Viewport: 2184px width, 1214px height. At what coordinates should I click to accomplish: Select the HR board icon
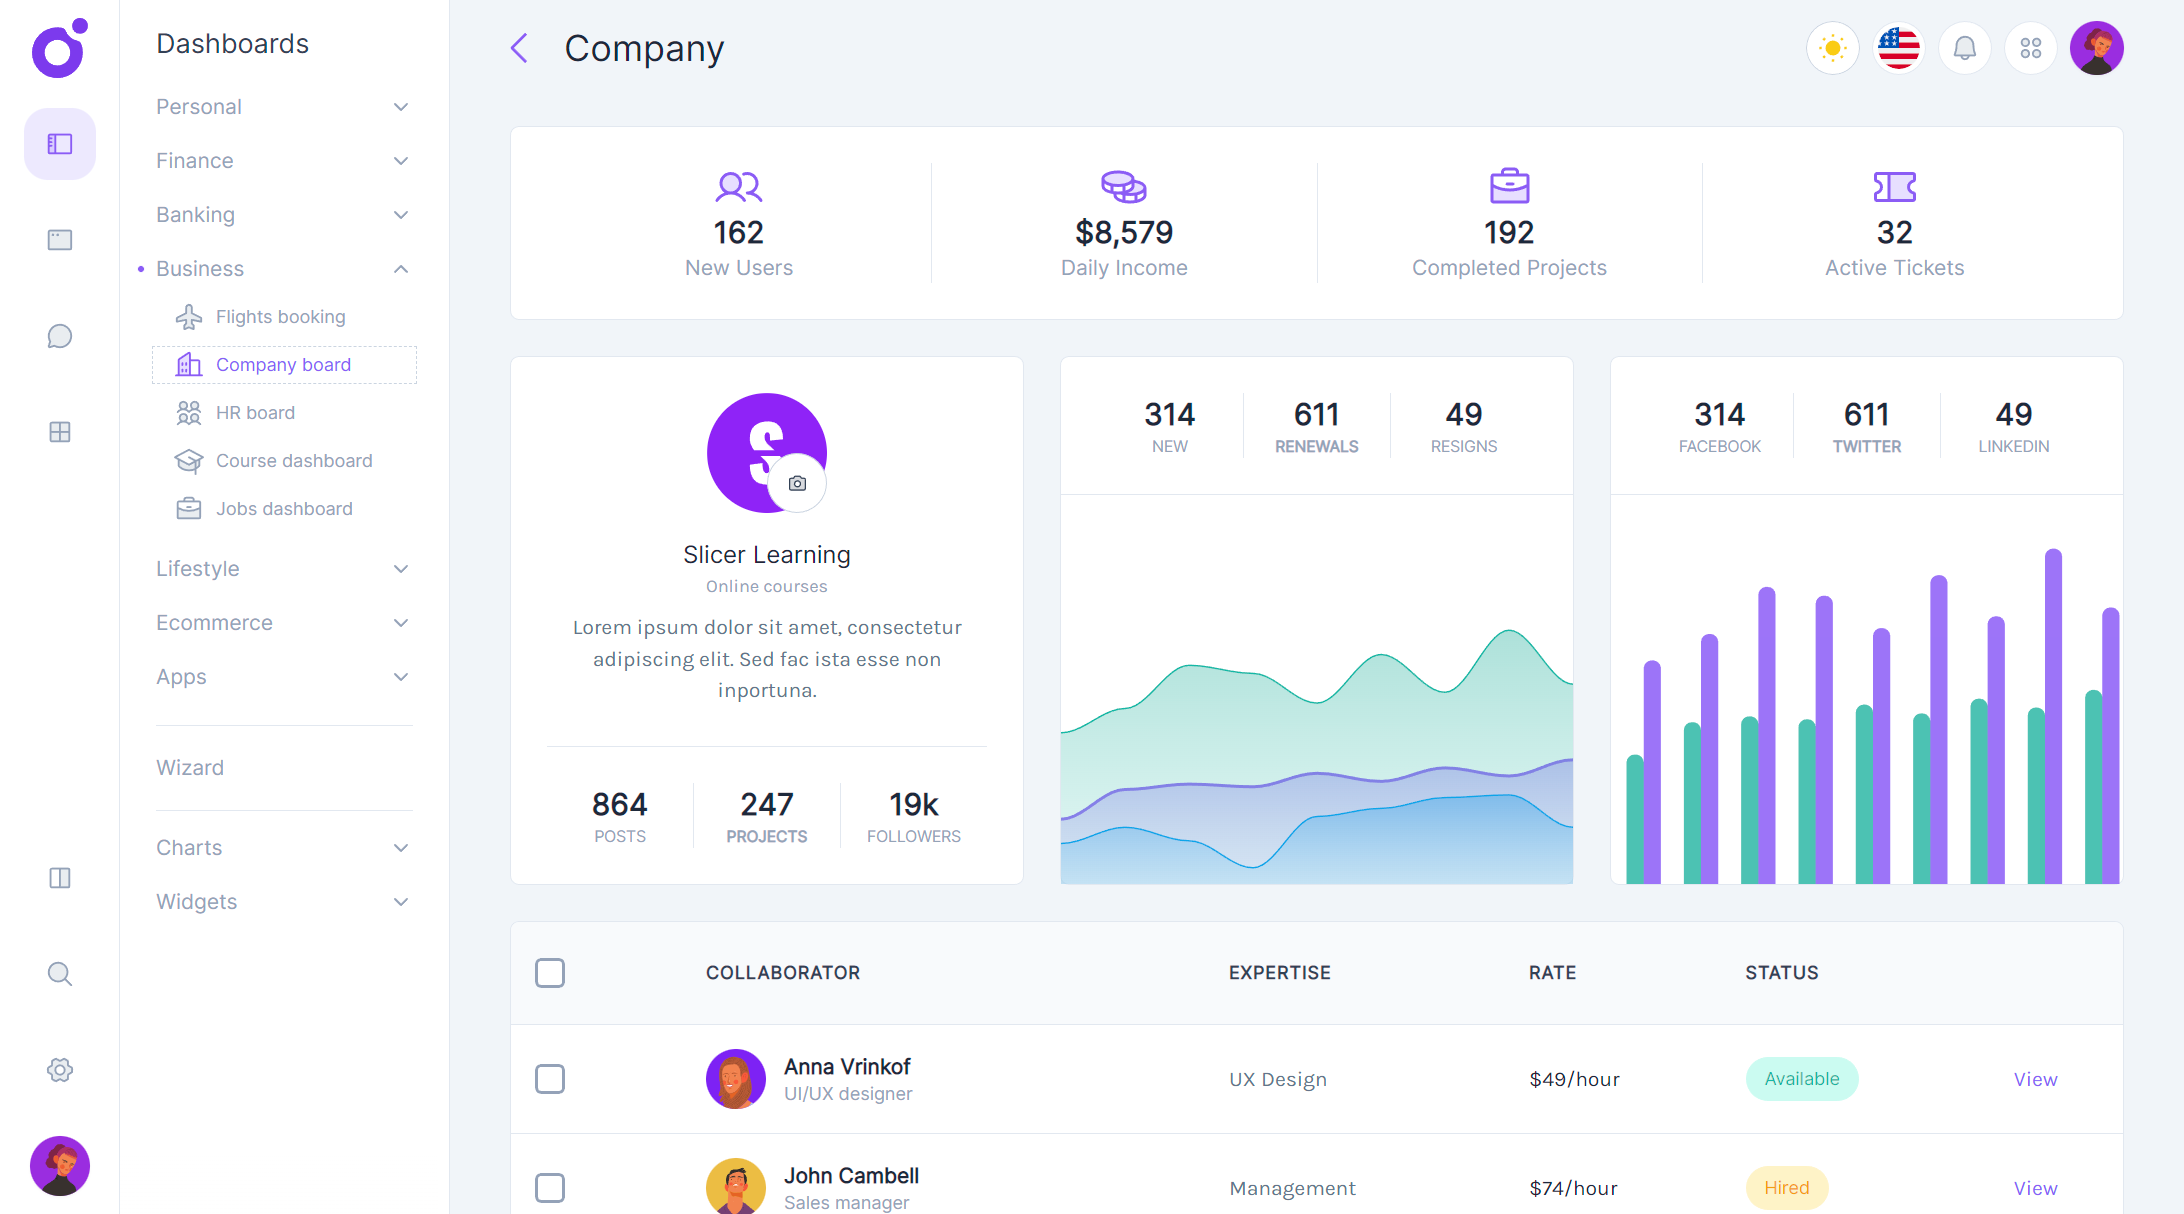pos(188,412)
